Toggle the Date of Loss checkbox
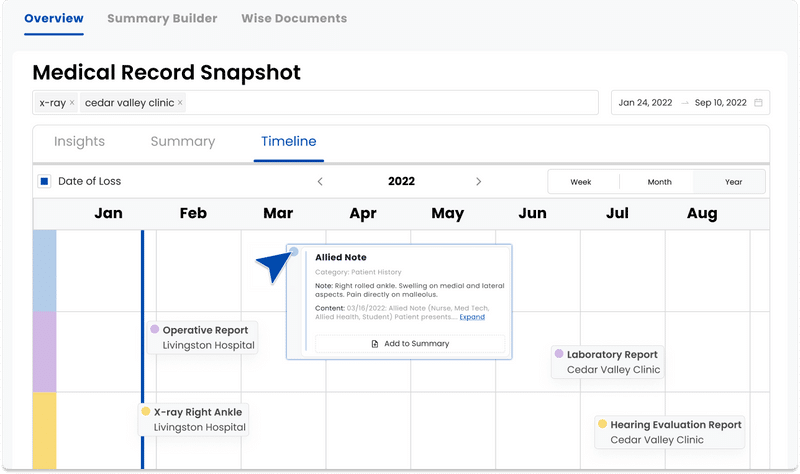This screenshot has height=474, width=800. [x=44, y=182]
